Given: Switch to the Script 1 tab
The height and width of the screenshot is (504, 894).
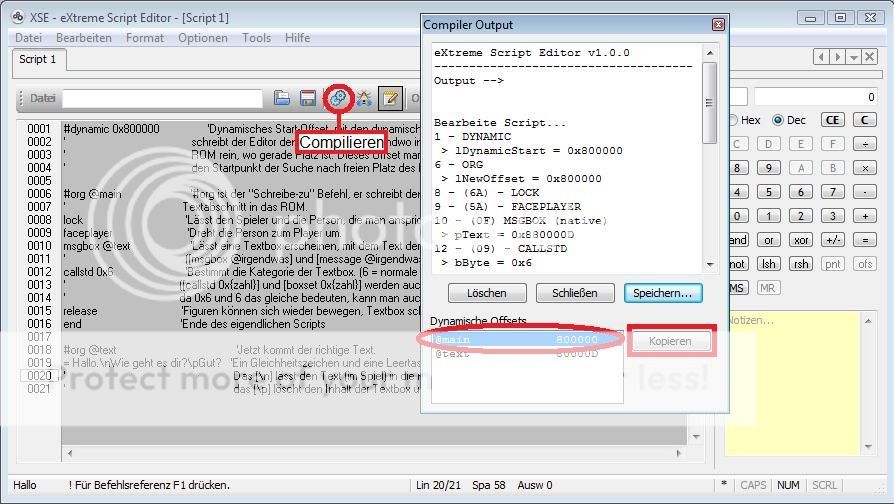Looking at the screenshot, I should [x=38, y=60].
